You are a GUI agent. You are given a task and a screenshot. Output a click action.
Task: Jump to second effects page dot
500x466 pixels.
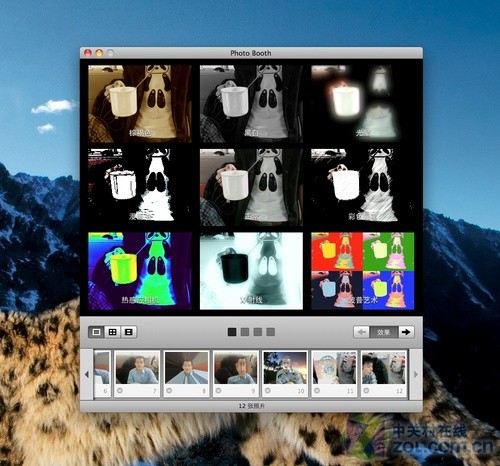click(245, 332)
